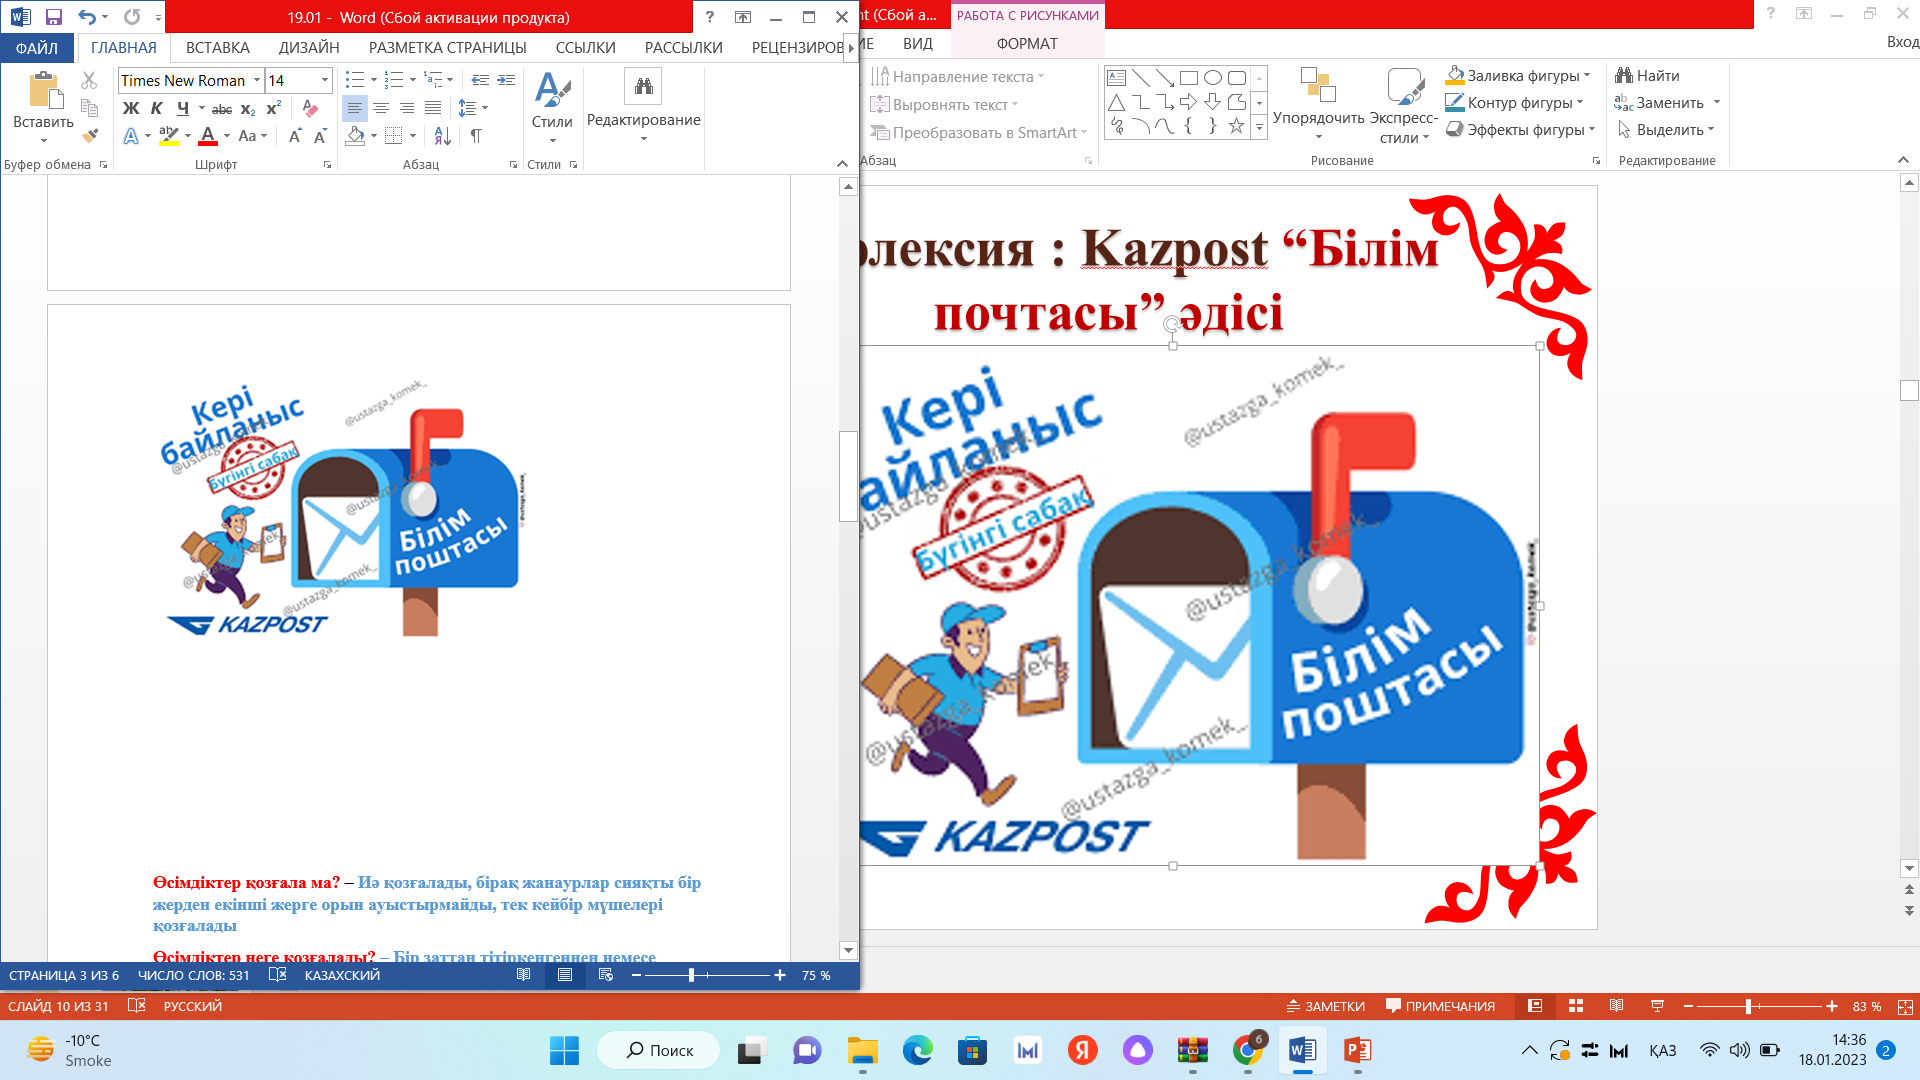Click the Format Painter brush icon
The height and width of the screenshot is (1080, 1920).
coord(90,135)
